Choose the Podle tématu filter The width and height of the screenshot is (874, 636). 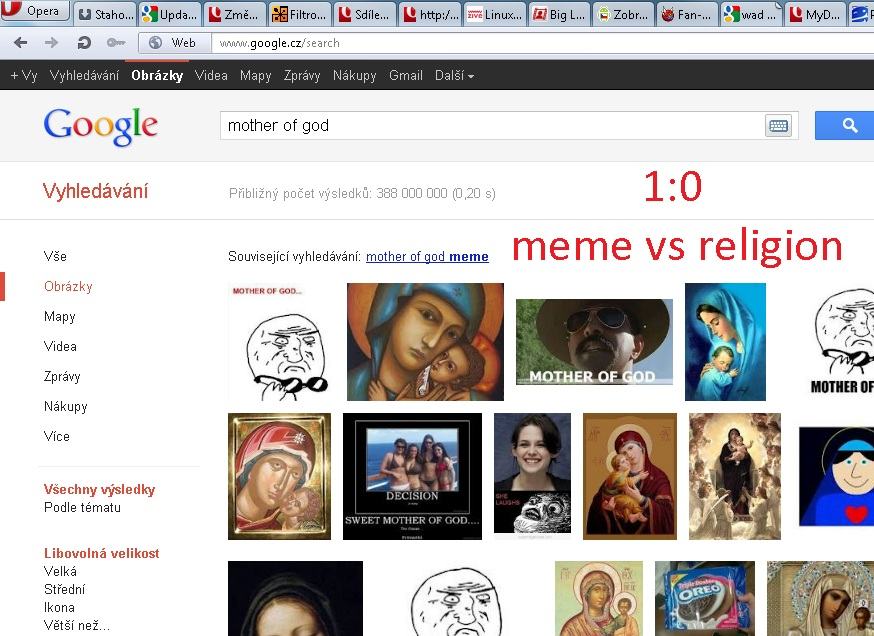coord(82,507)
